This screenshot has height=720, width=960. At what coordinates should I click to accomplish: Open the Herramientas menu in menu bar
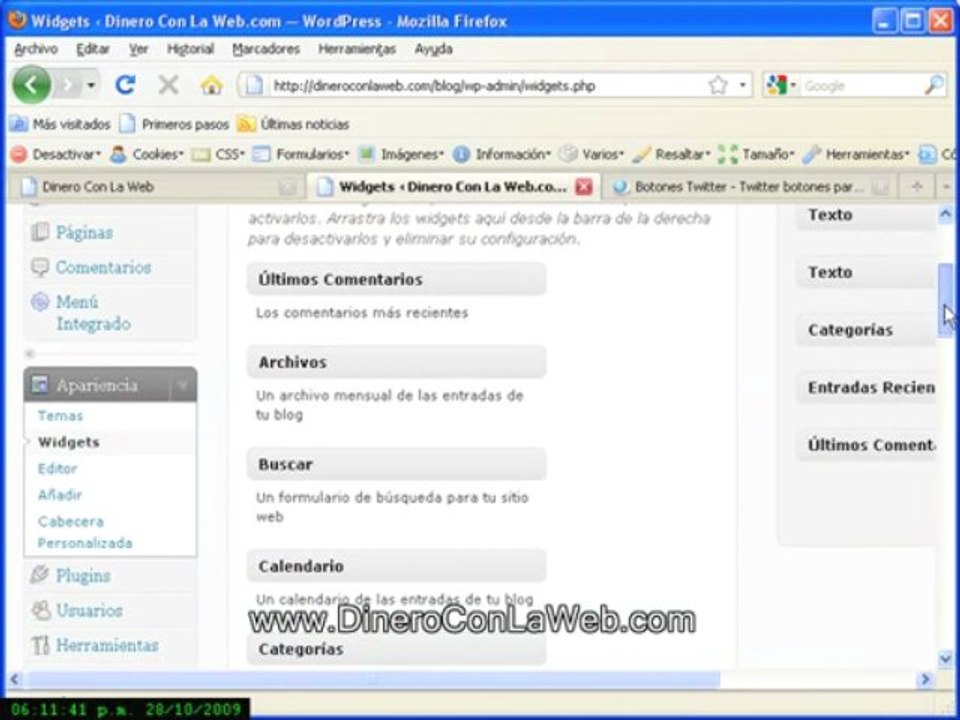click(x=357, y=49)
